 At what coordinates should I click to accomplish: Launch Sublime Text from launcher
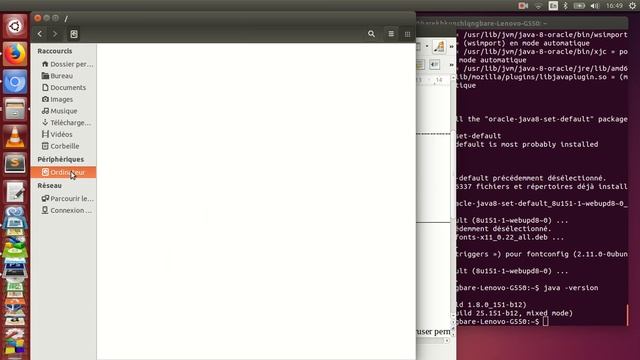15,164
